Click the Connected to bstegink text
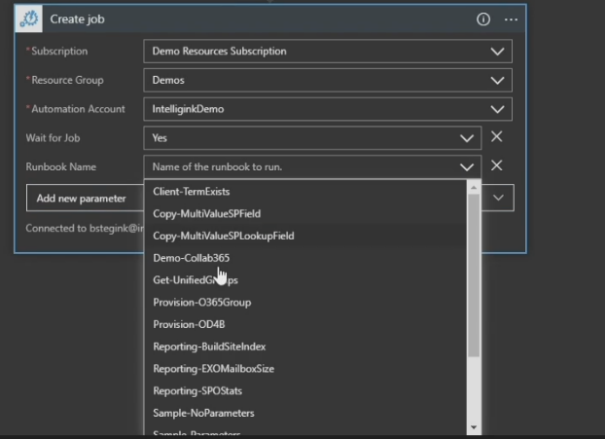This screenshot has height=439, width=605. coord(84,228)
